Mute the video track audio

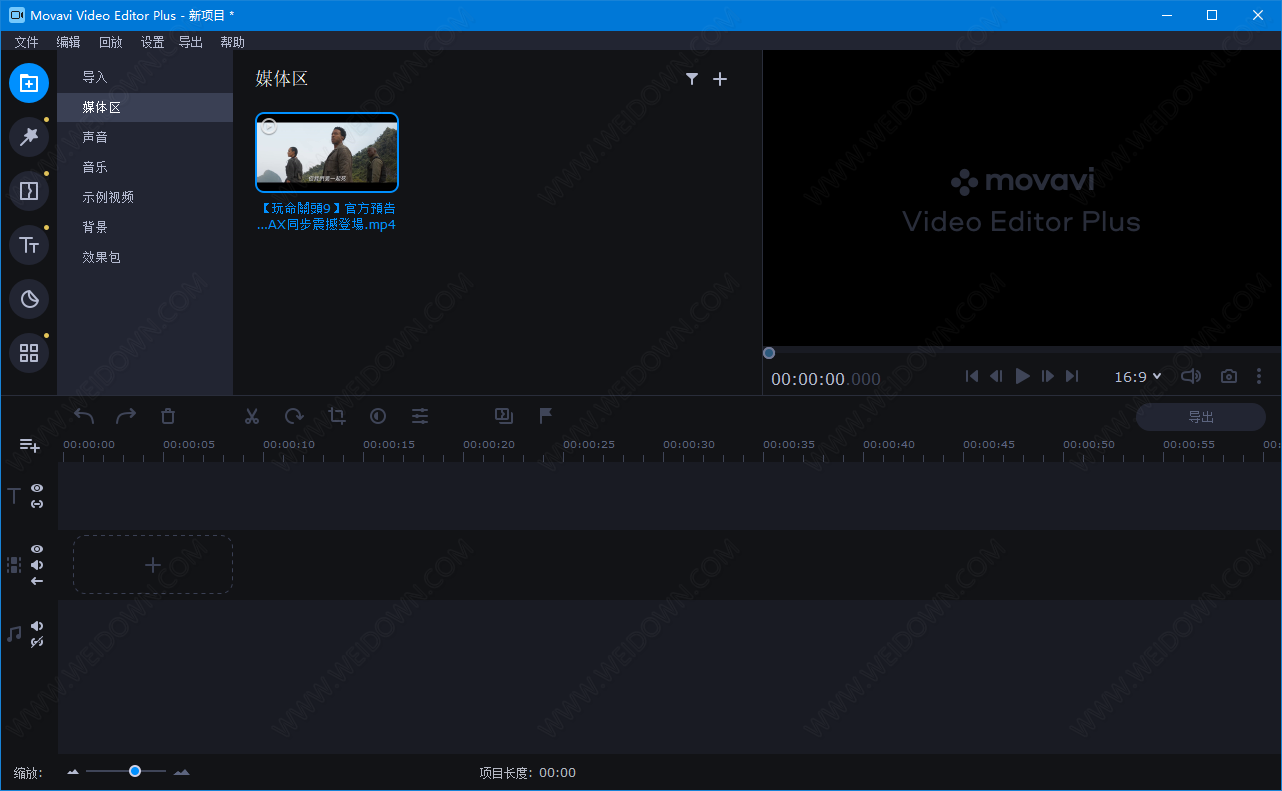pos(37,565)
